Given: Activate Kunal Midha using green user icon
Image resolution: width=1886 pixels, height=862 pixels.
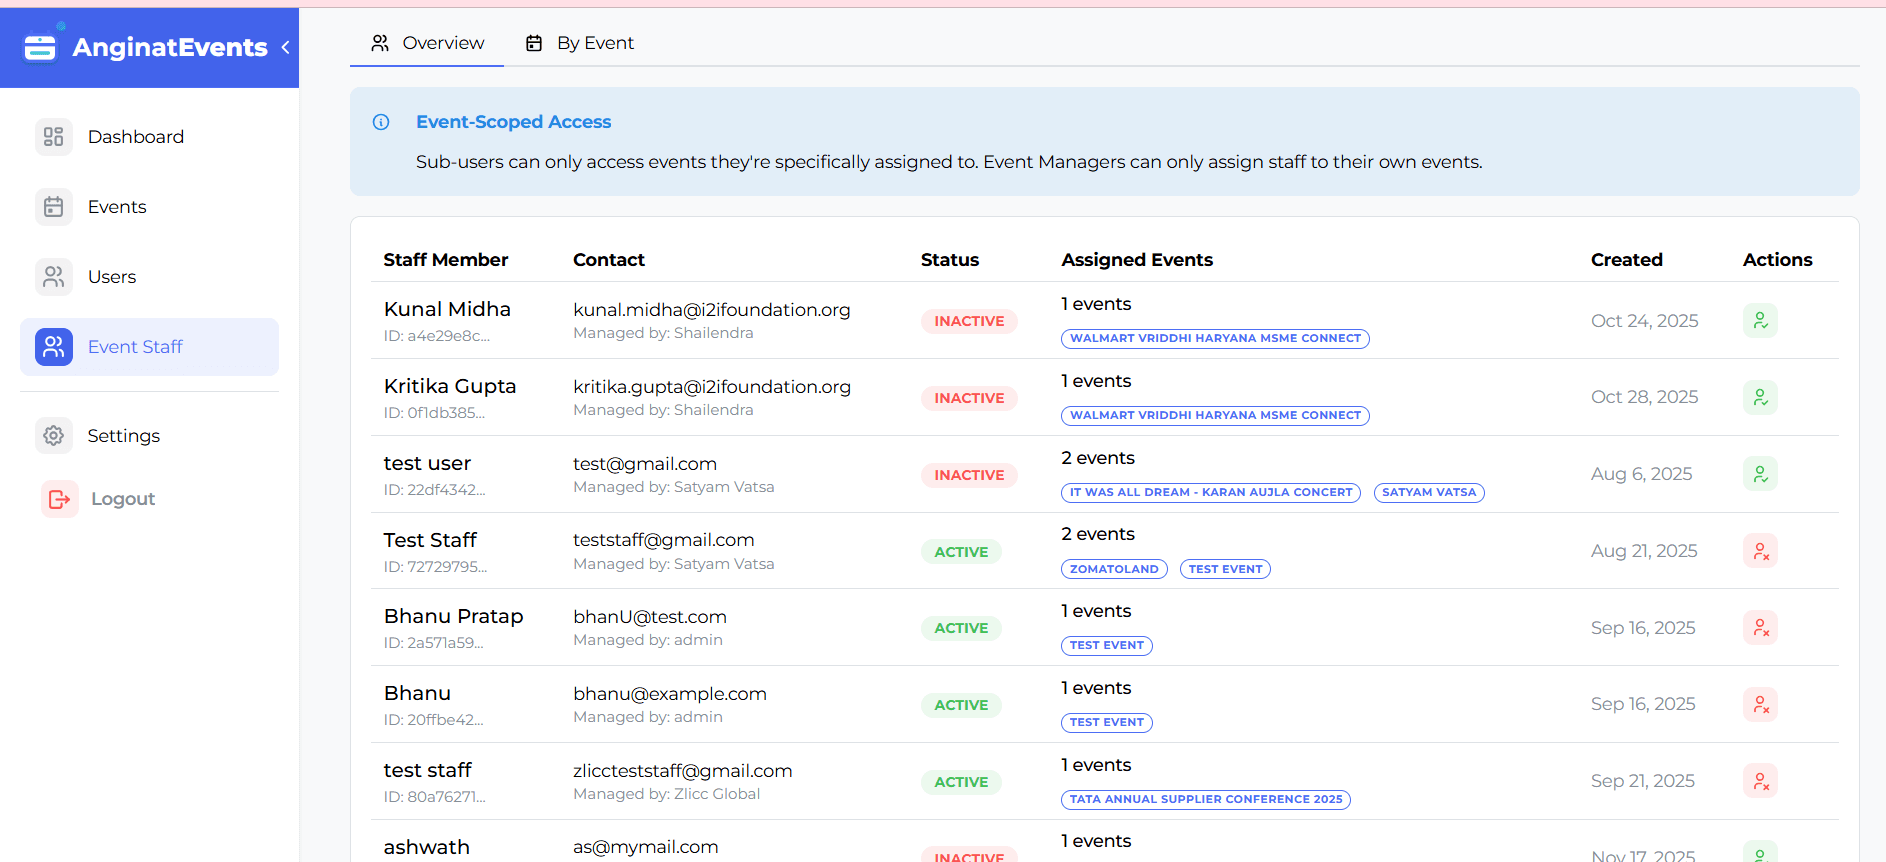Looking at the screenshot, I should click(x=1760, y=321).
